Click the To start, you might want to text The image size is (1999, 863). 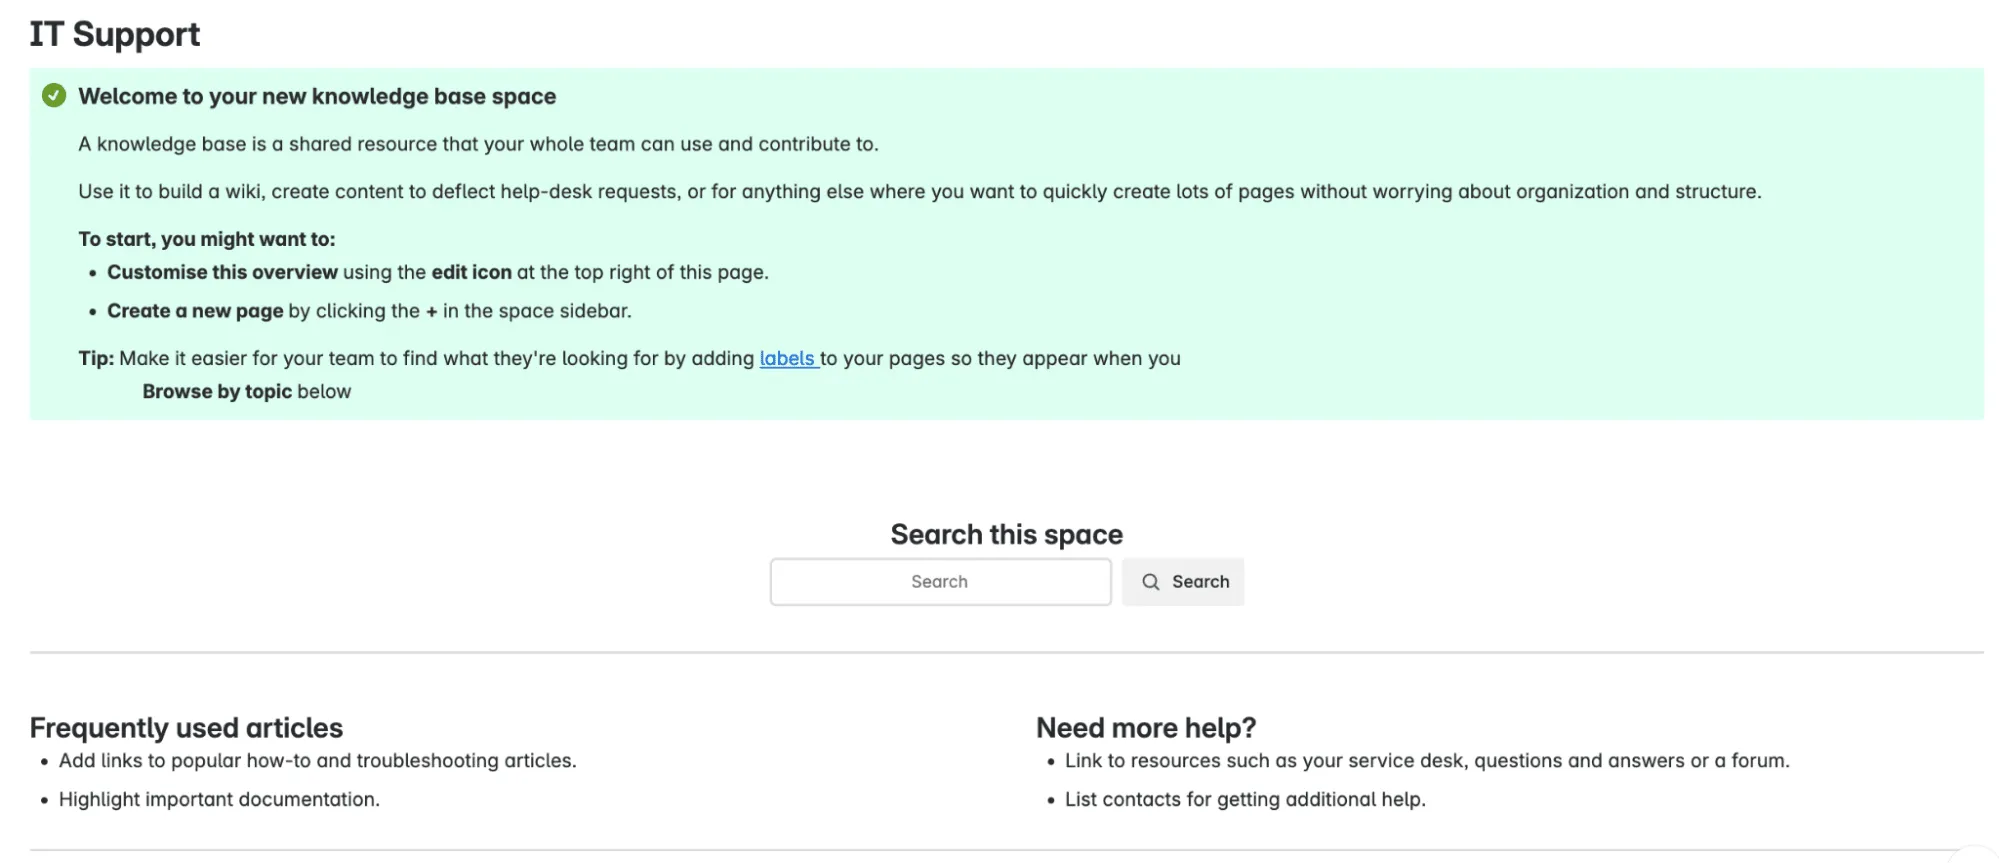(x=207, y=239)
